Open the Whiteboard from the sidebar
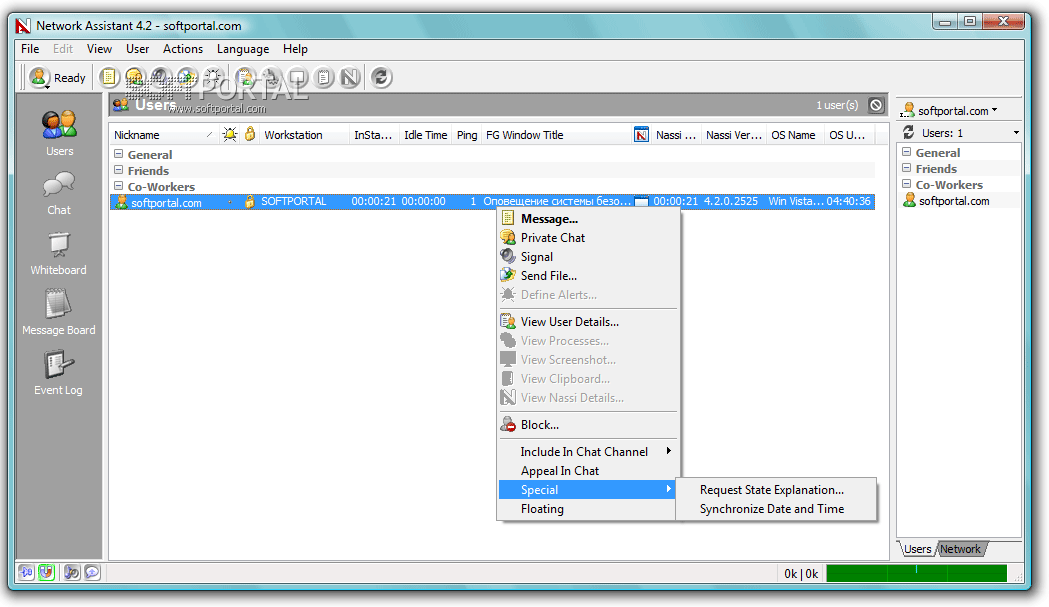Viewport: 1049px width, 607px height. point(59,254)
